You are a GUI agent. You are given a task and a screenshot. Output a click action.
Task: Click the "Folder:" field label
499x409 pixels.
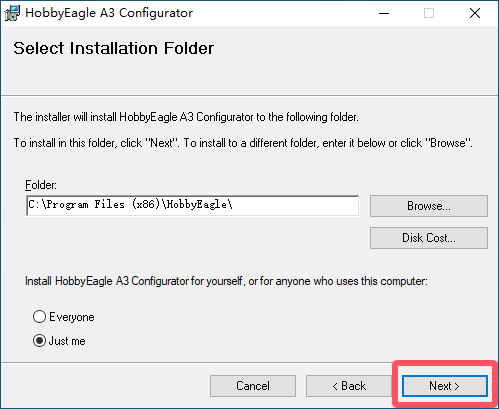[41, 185]
